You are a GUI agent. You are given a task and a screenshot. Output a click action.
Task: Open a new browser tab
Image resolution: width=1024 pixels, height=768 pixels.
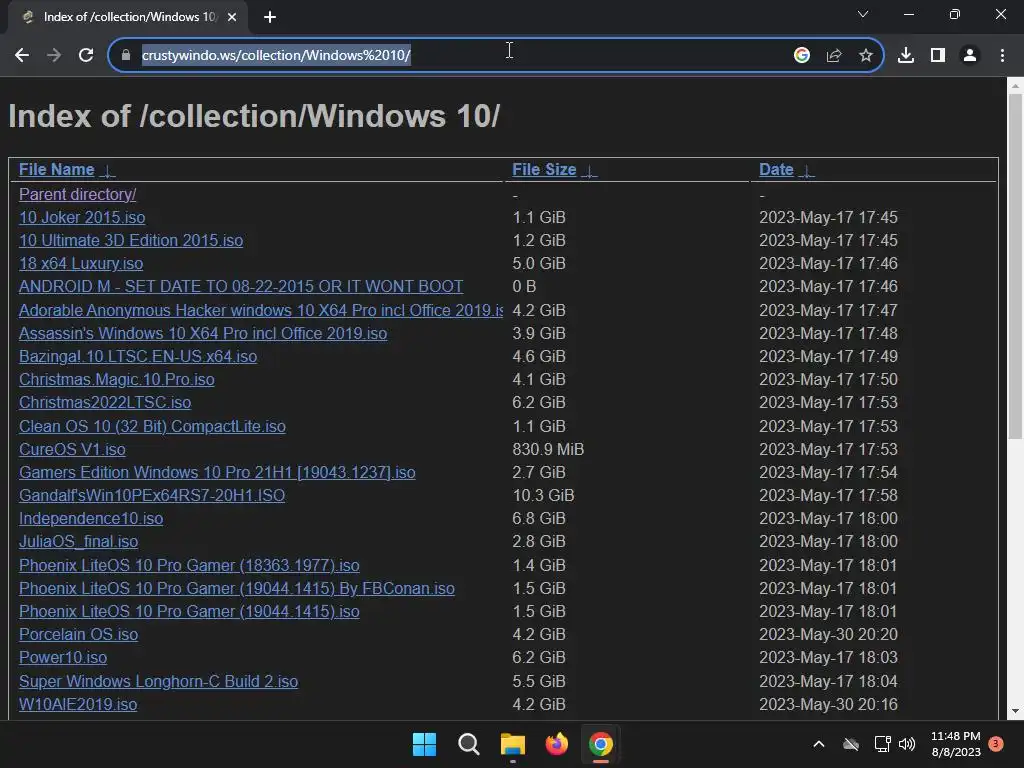[x=270, y=17]
